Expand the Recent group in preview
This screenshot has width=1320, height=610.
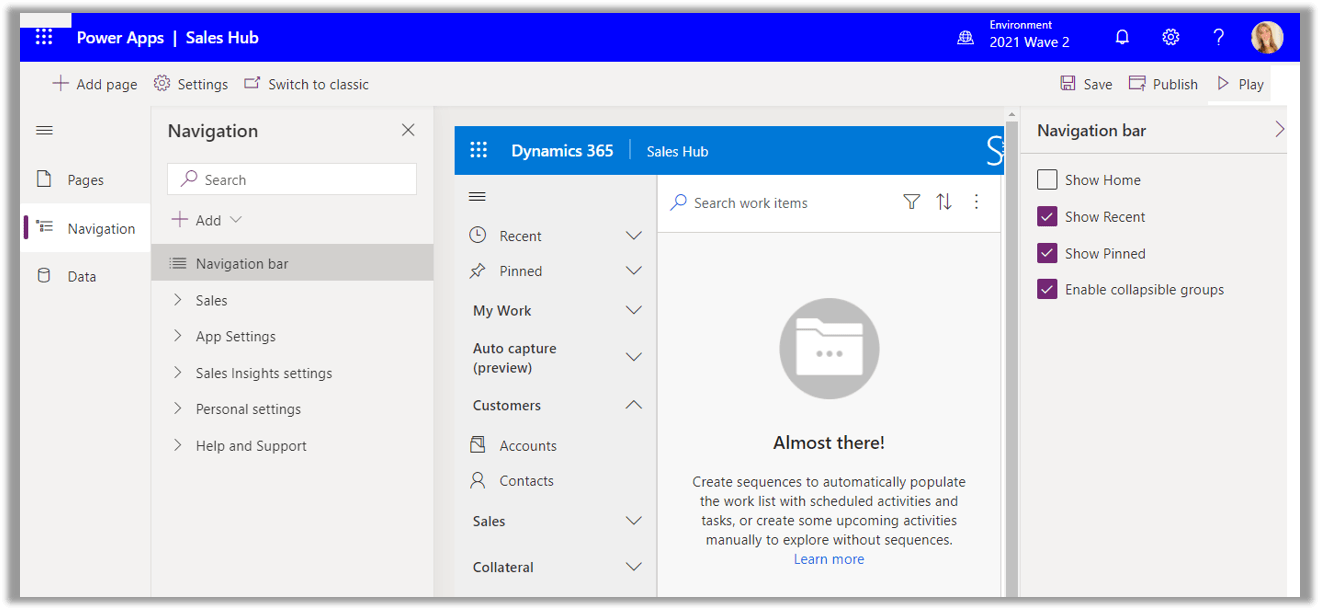tap(633, 236)
